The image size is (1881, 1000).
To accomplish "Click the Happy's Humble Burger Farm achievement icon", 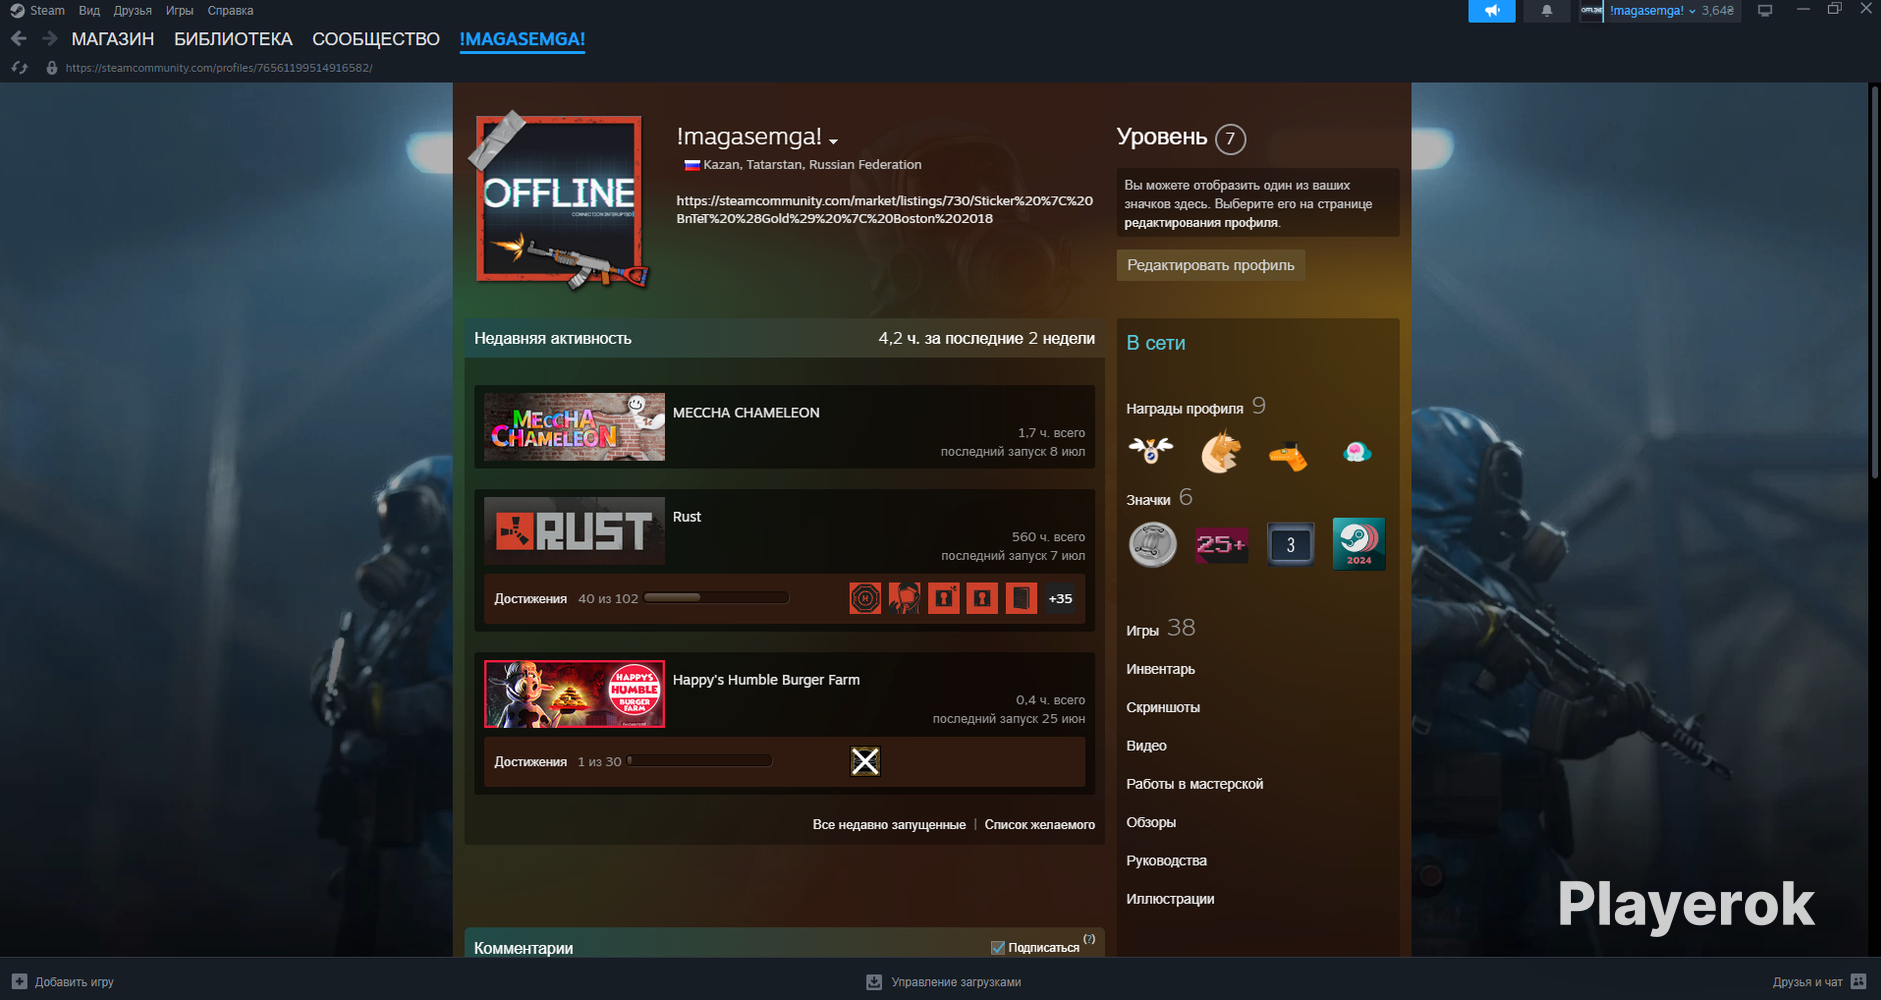I will click(x=865, y=761).
